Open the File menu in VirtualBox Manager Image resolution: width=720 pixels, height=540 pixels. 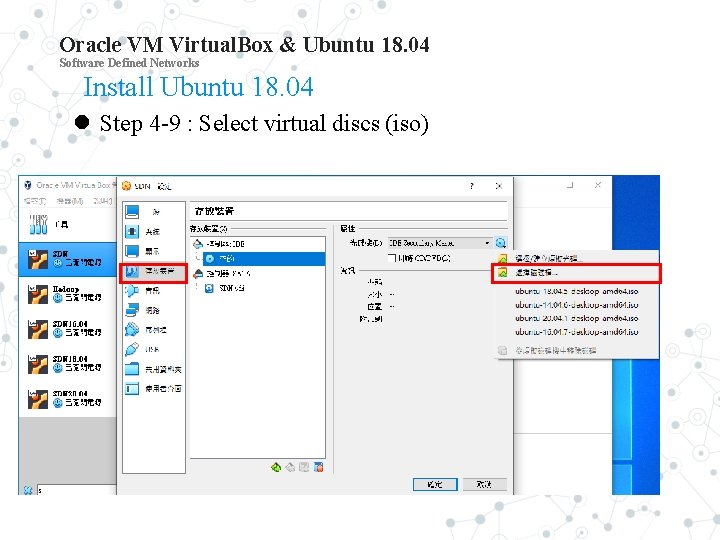coord(35,201)
